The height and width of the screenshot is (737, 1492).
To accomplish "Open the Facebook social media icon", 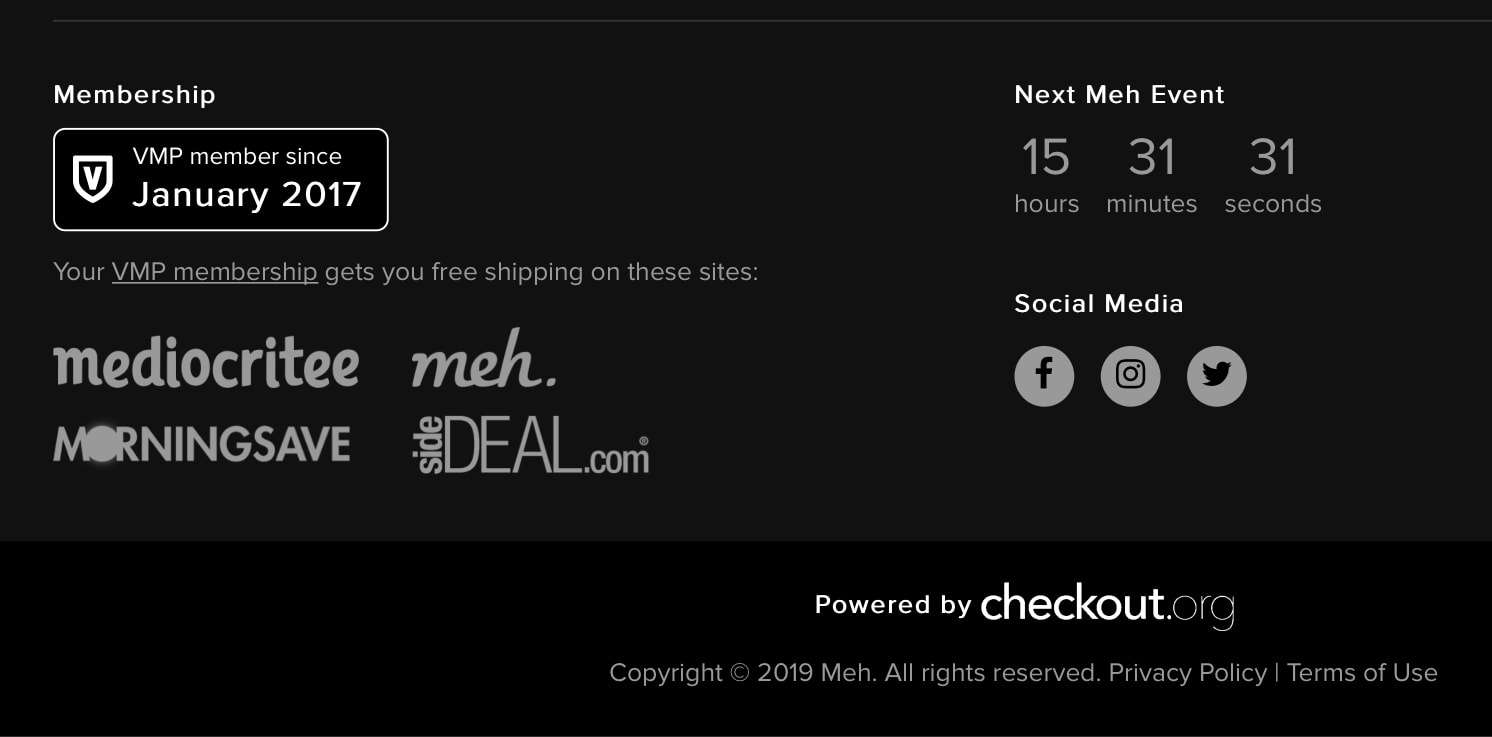I will [1044, 376].
